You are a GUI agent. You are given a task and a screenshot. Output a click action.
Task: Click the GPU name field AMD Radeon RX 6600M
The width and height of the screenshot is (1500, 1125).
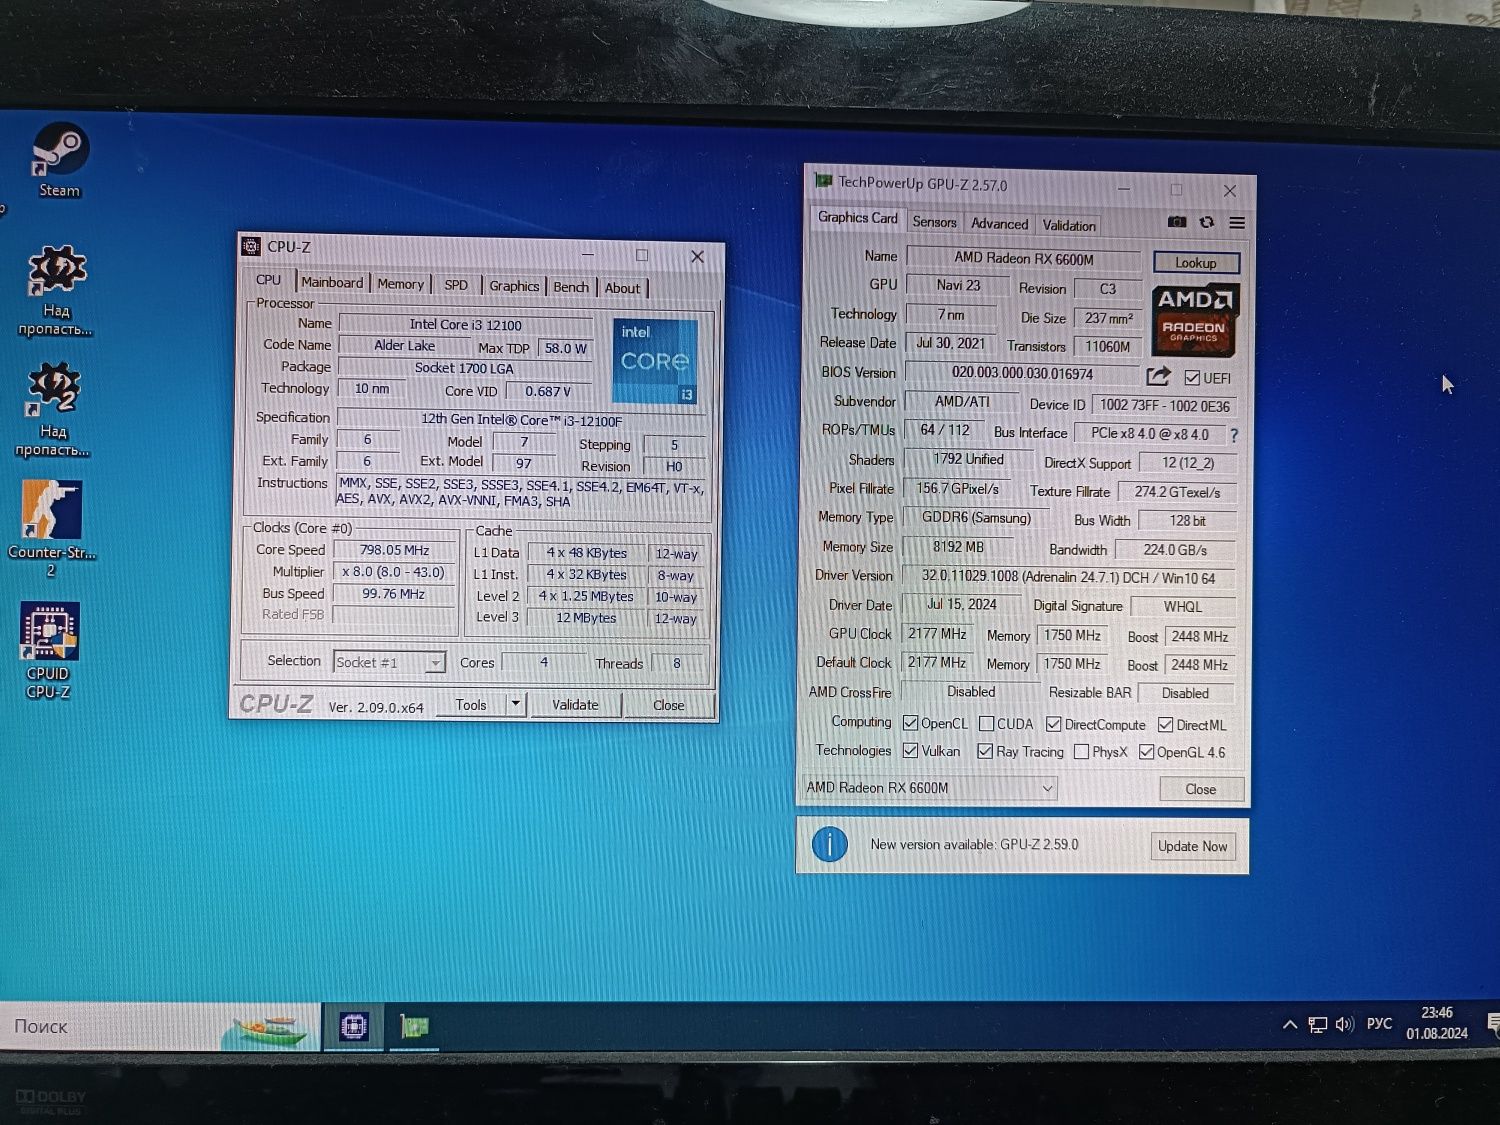tap(1024, 259)
